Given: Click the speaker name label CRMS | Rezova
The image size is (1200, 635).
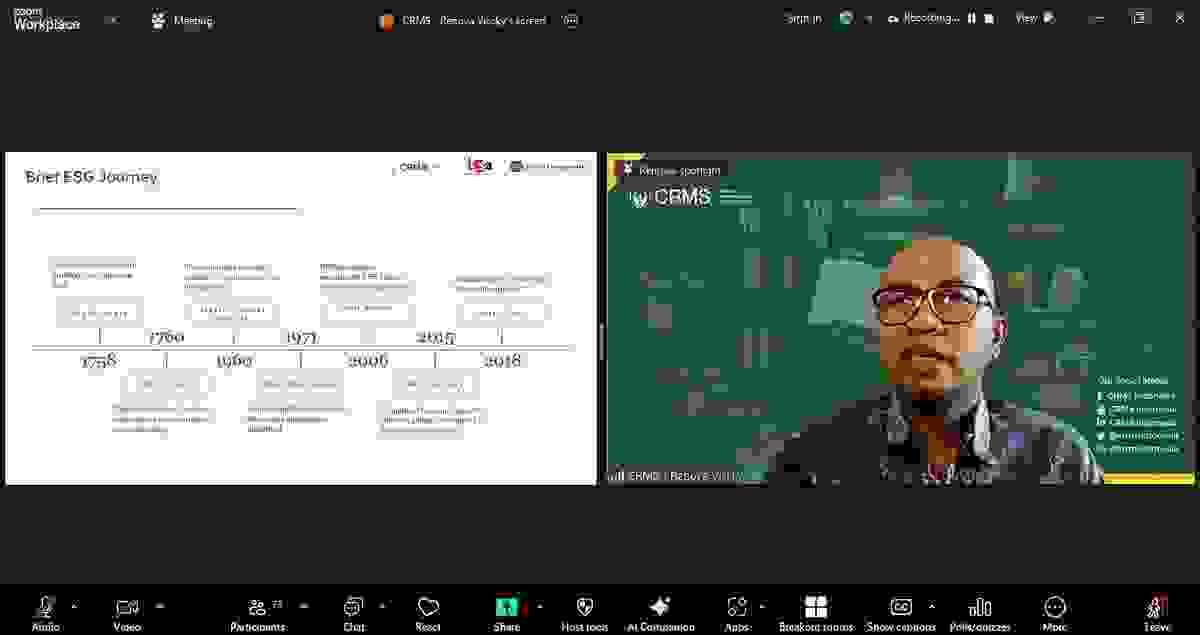Looking at the screenshot, I should pyautogui.click(x=685, y=476).
